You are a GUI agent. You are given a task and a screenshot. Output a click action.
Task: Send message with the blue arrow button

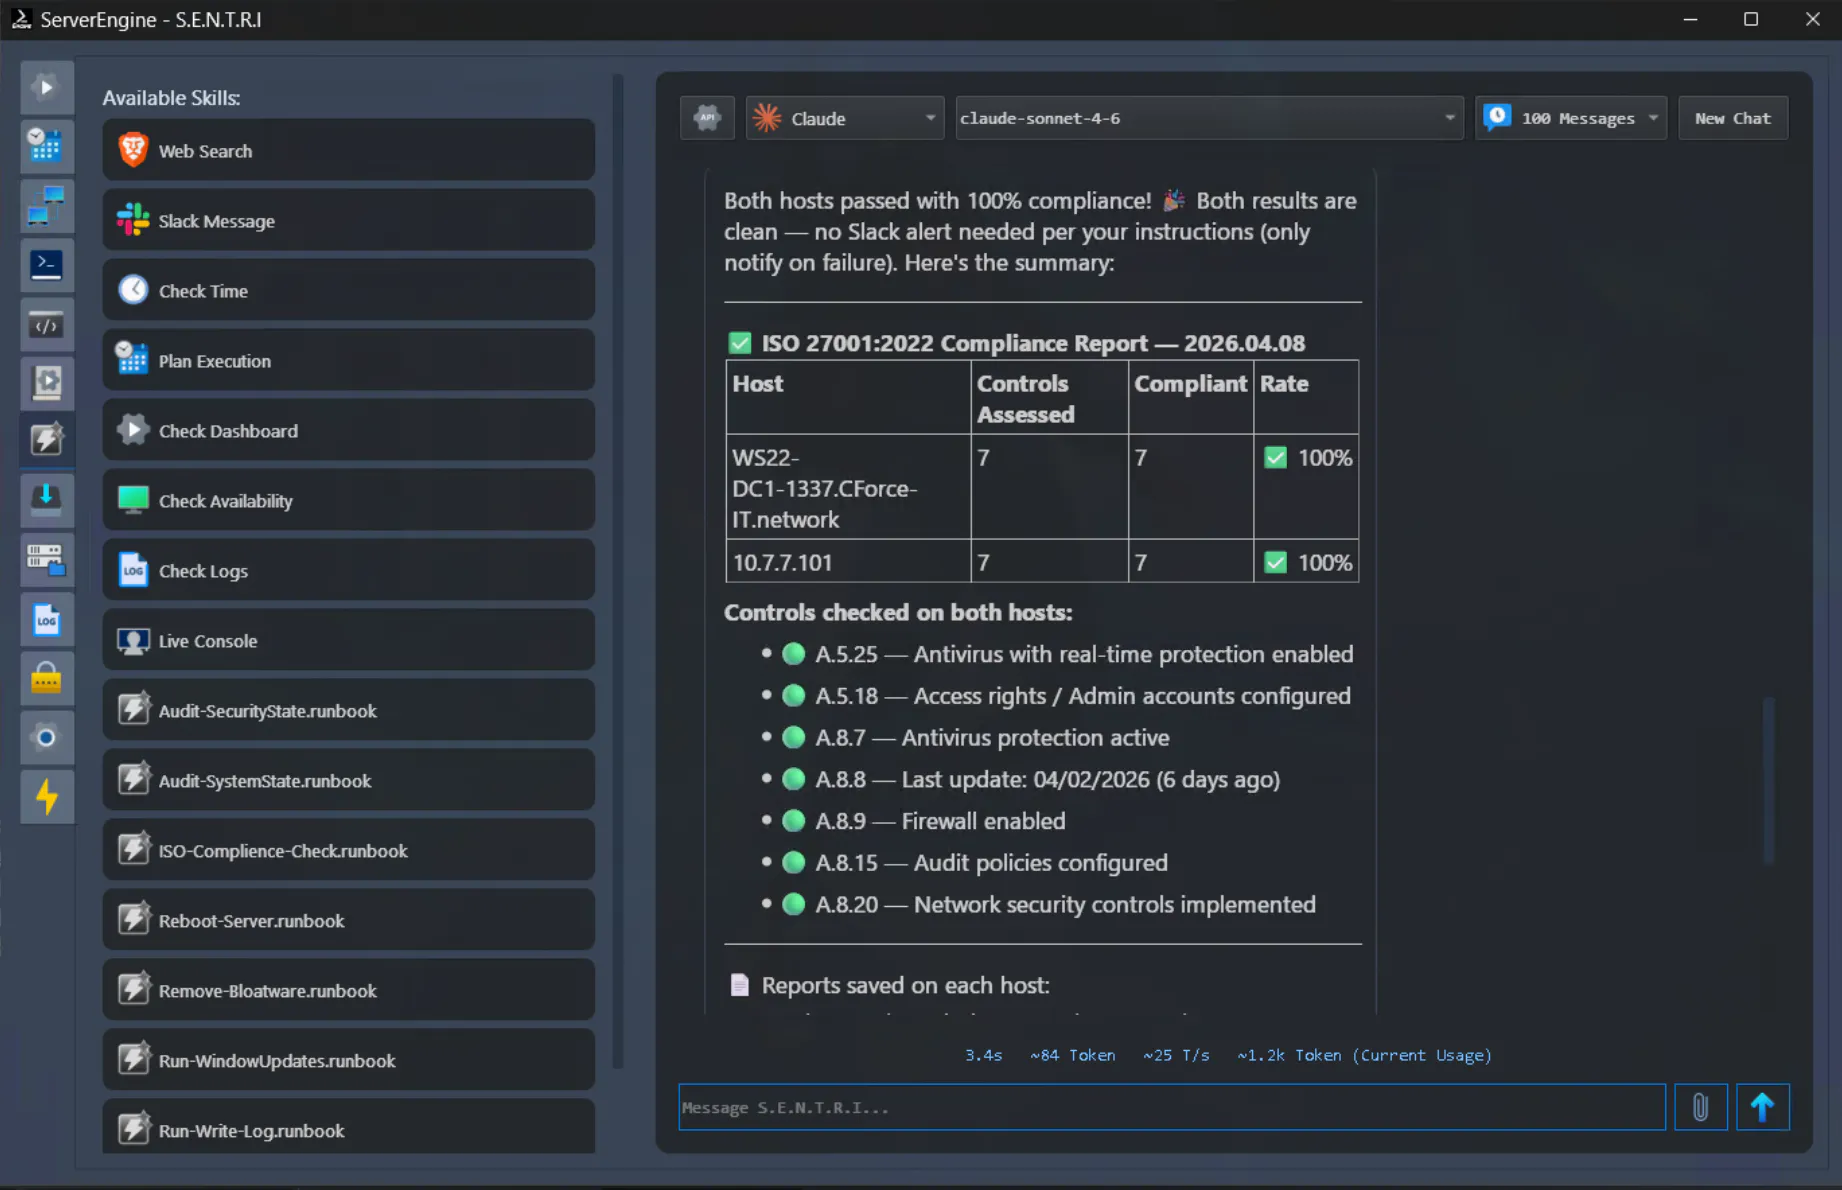click(x=1762, y=1107)
